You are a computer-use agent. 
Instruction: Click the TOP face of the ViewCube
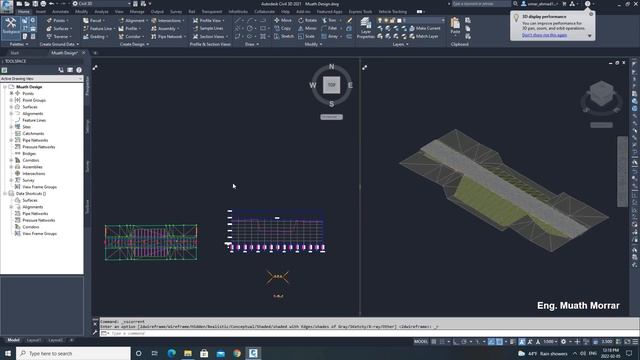[x=331, y=85]
